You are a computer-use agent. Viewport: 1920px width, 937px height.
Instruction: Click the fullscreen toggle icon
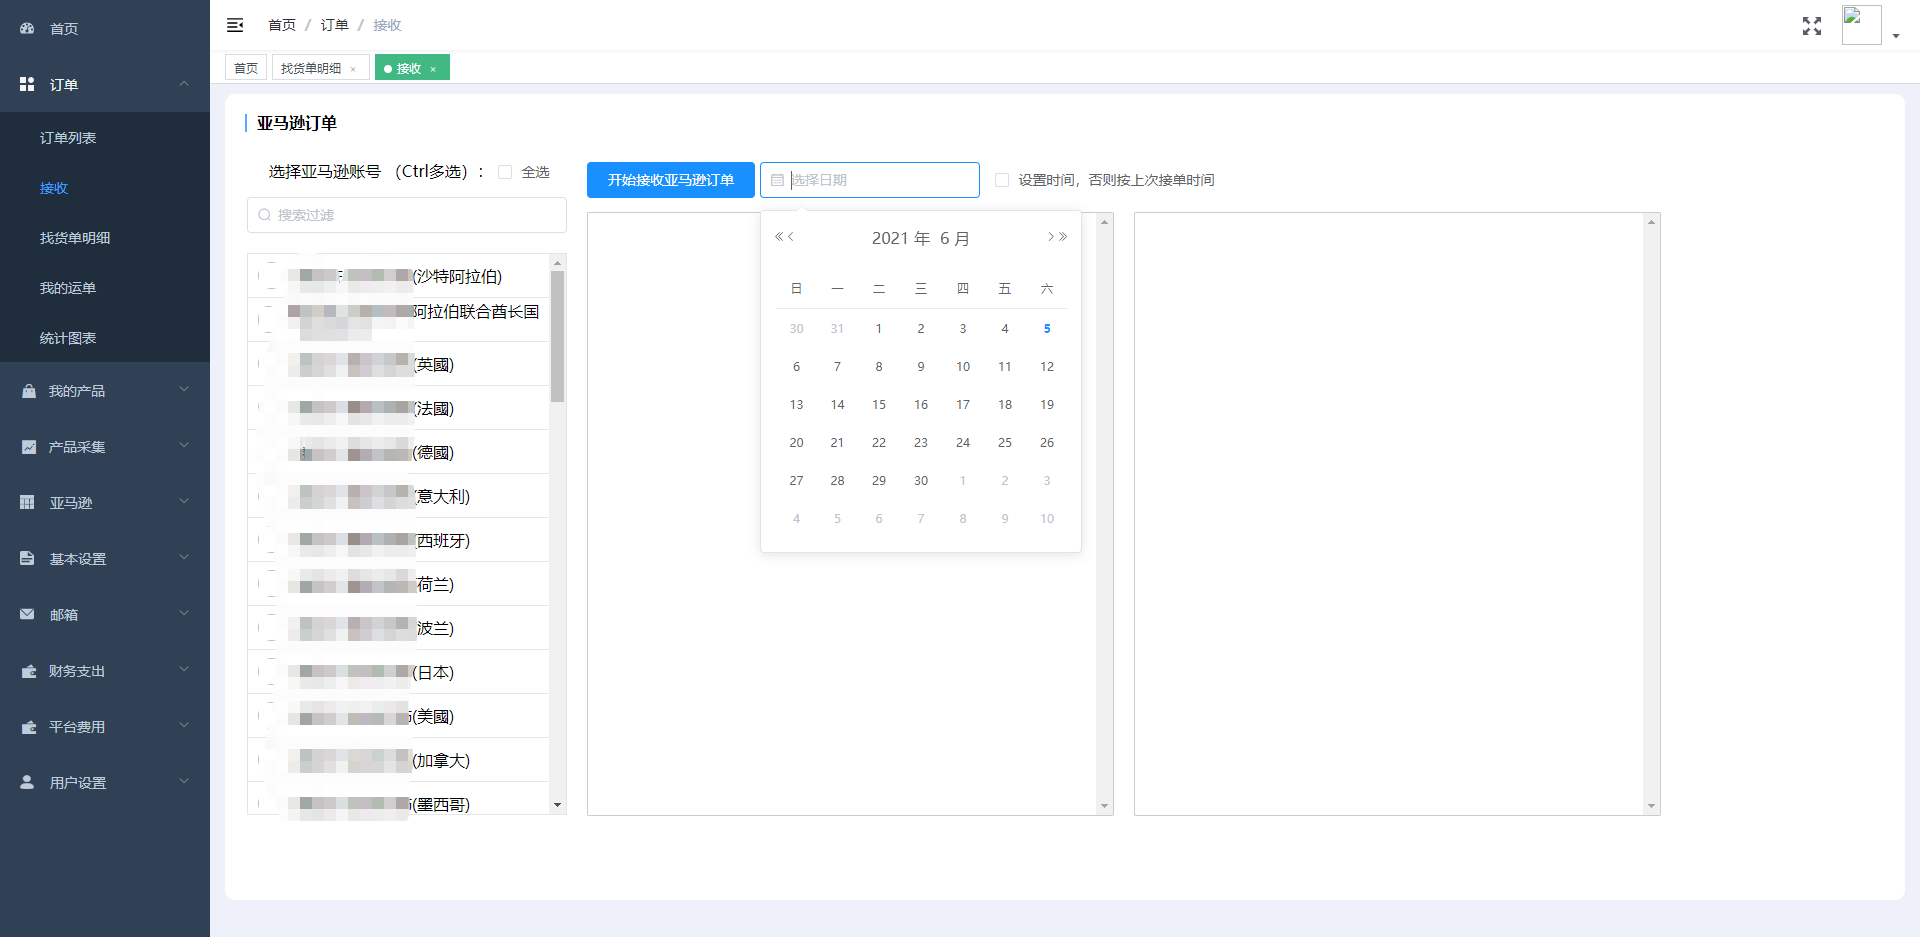1811,26
